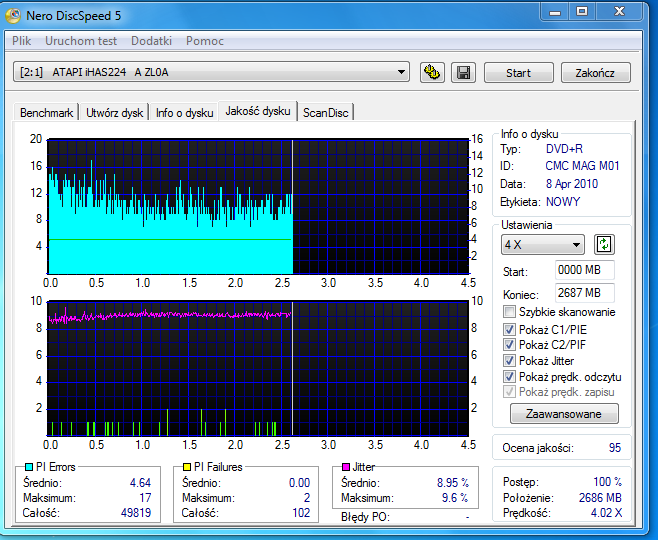658x540 pixels.
Task: Click the disc ID value CMC MAG M01
Action: [x=582, y=166]
